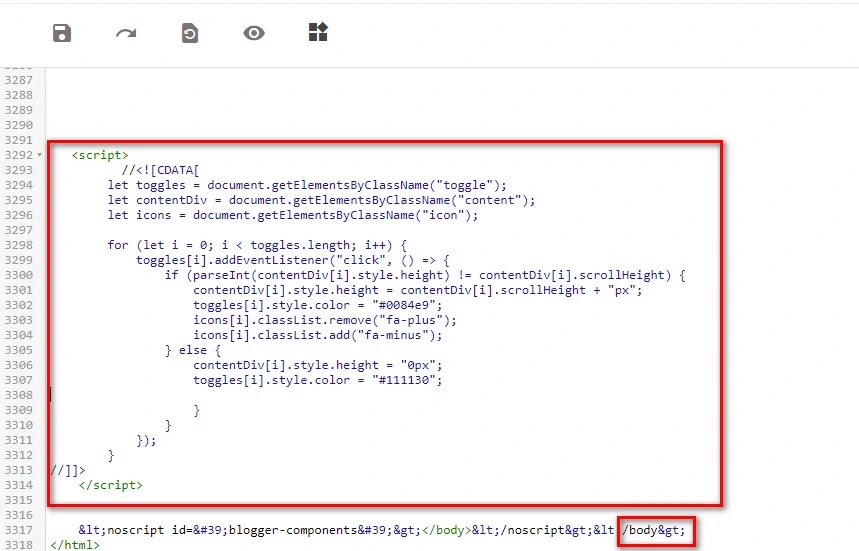859x551 pixels.
Task: Collapse the script block fold arrow at line 3292
Action: pos(39,155)
